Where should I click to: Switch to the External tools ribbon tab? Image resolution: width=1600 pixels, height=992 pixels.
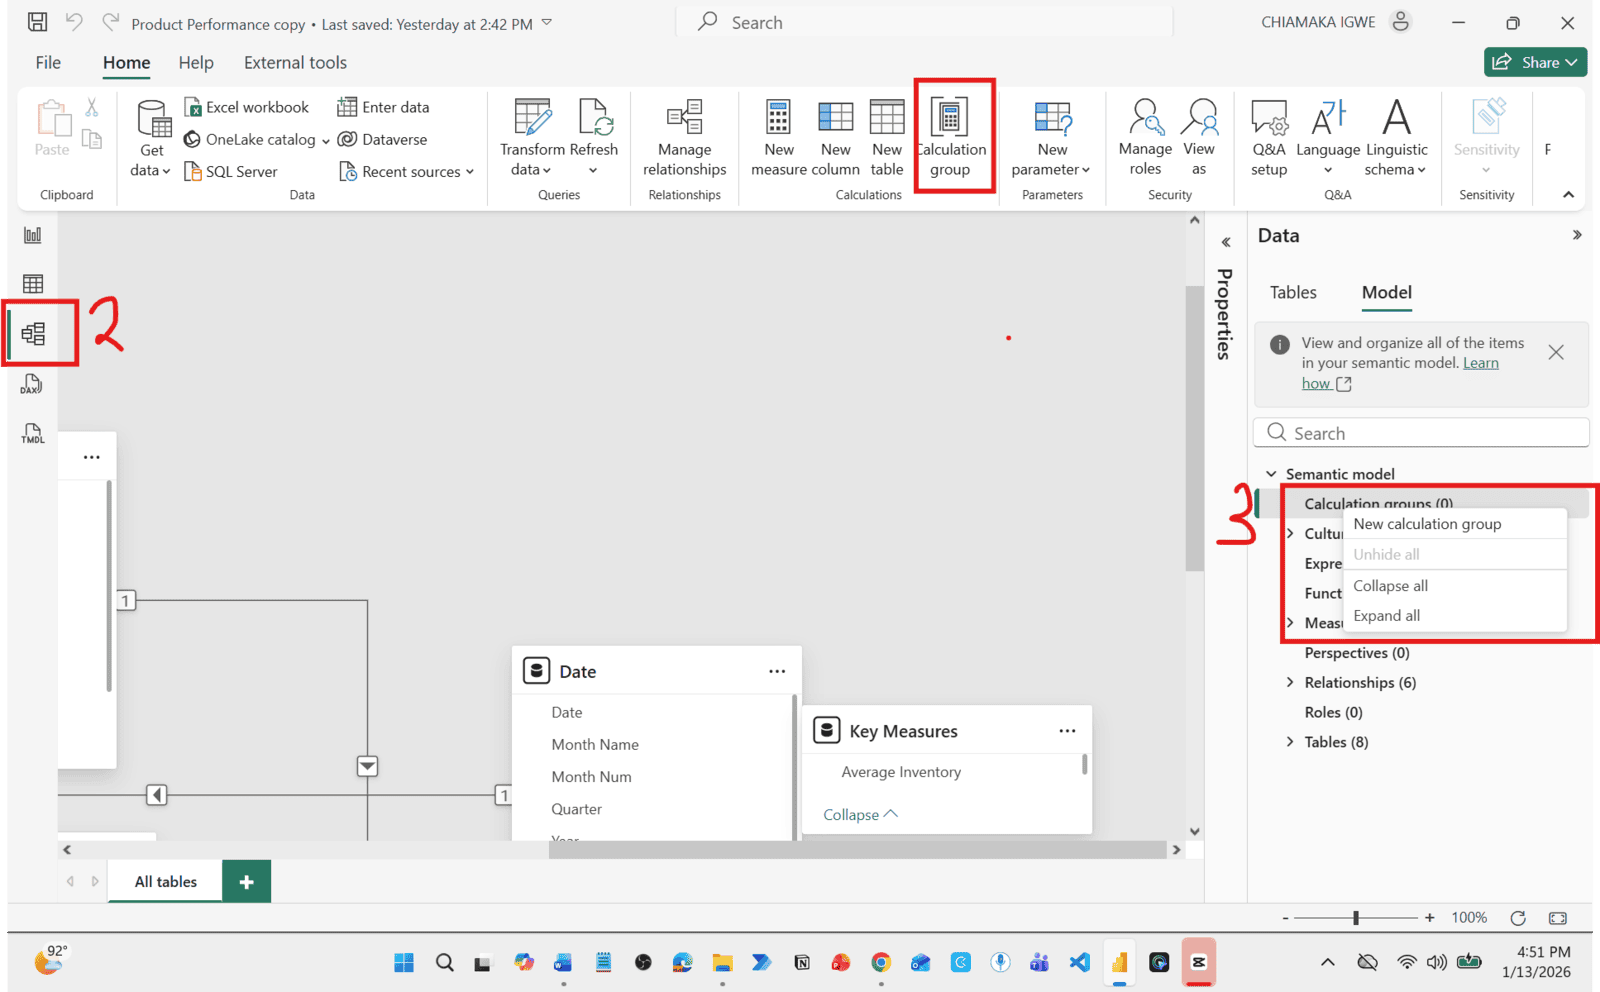[x=294, y=62]
